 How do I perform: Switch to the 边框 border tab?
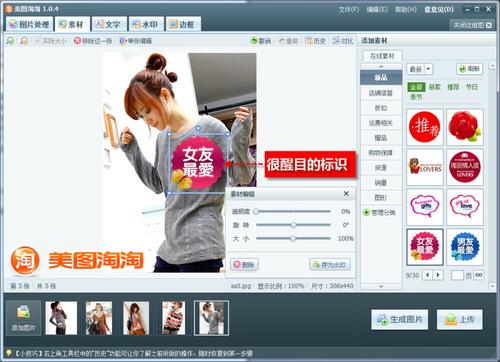pos(183,24)
